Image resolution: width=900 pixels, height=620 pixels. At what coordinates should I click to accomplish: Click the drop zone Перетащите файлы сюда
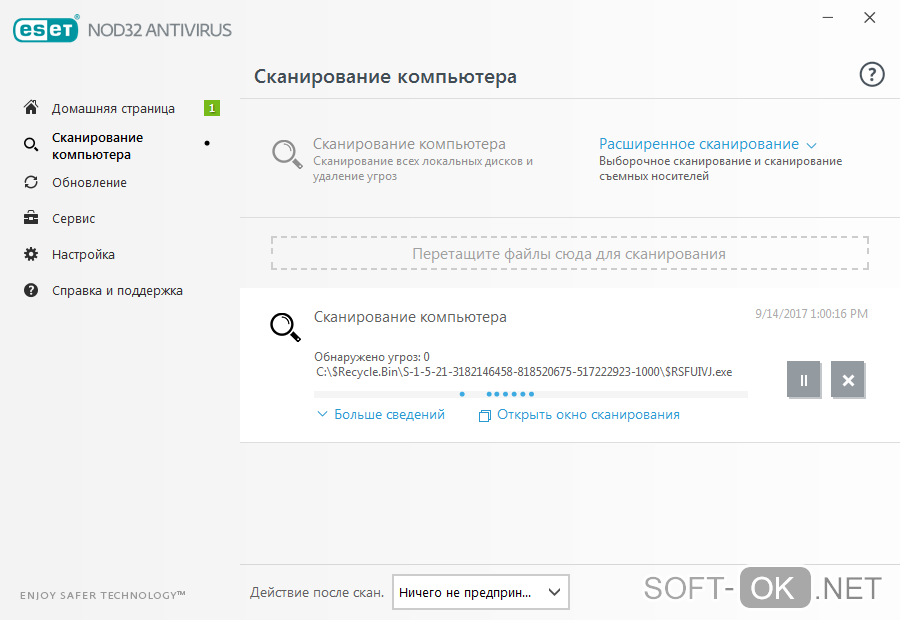pos(569,253)
